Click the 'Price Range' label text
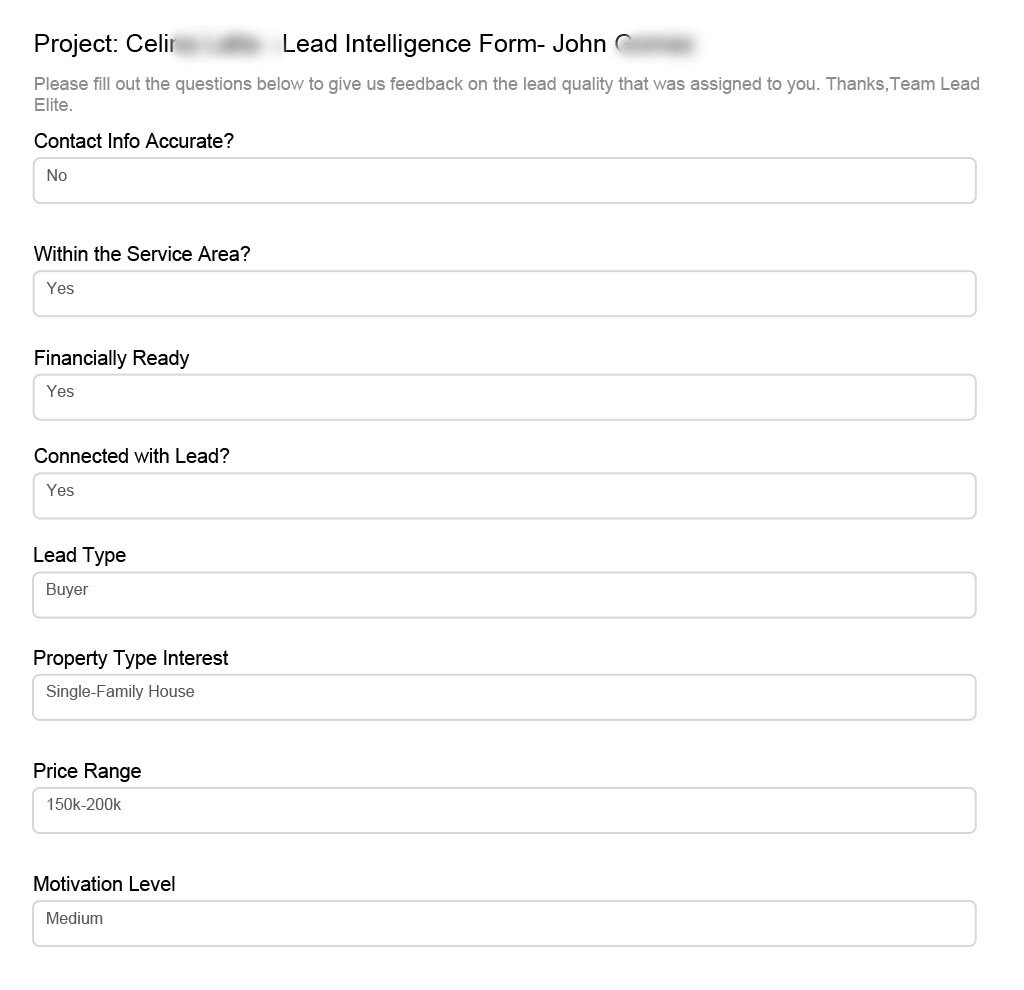This screenshot has width=1024, height=990. coord(87,771)
